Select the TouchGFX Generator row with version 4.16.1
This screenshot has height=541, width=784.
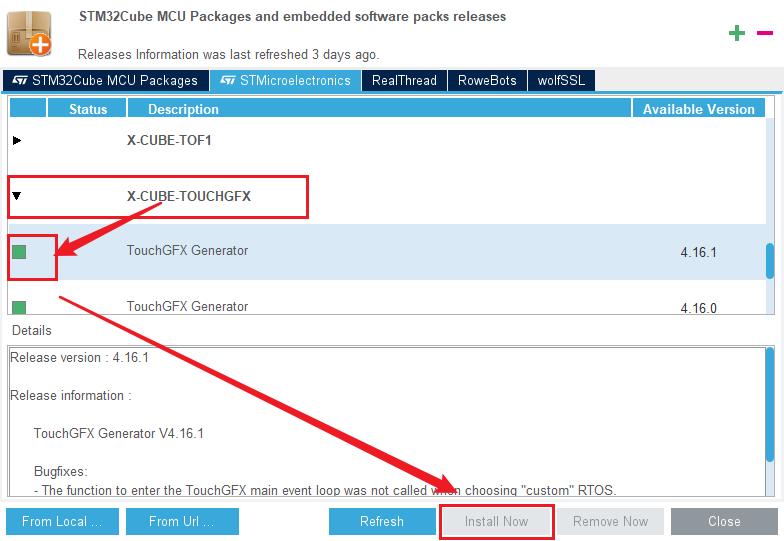[x=386, y=252]
